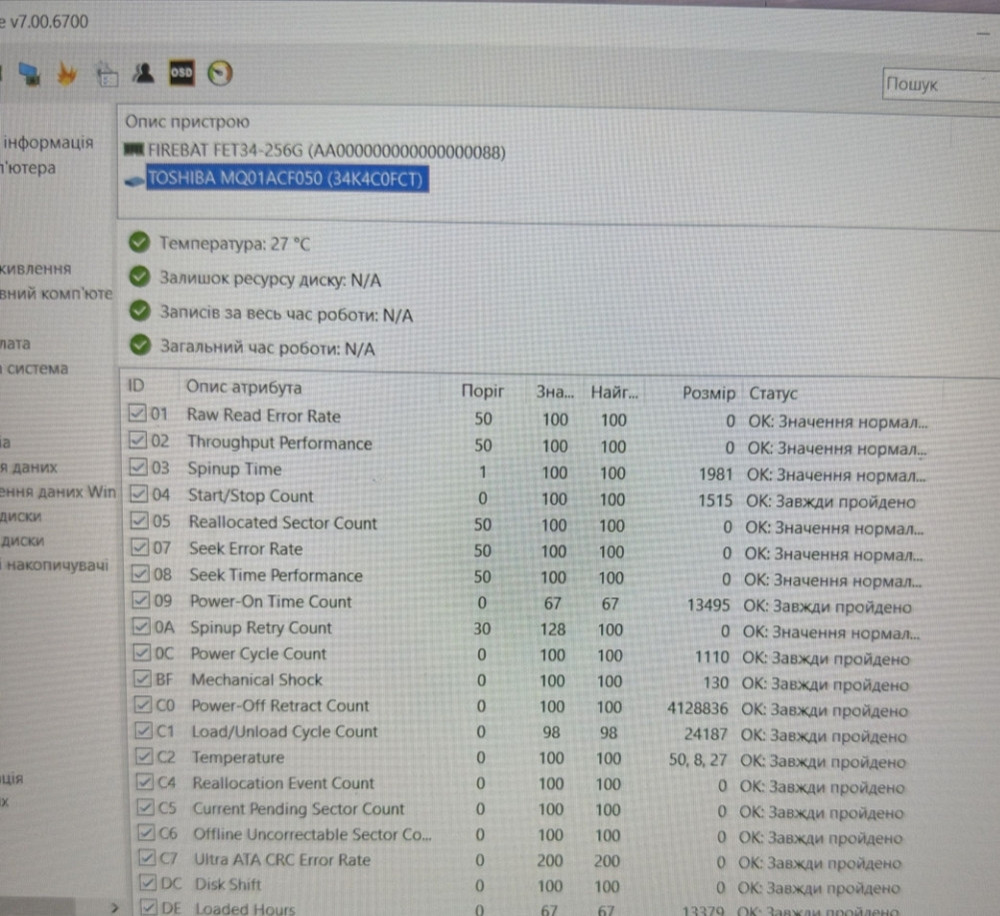The image size is (1000, 916).
Task: Untick the Temperature attribute C2 checkbox
Action: [145, 758]
